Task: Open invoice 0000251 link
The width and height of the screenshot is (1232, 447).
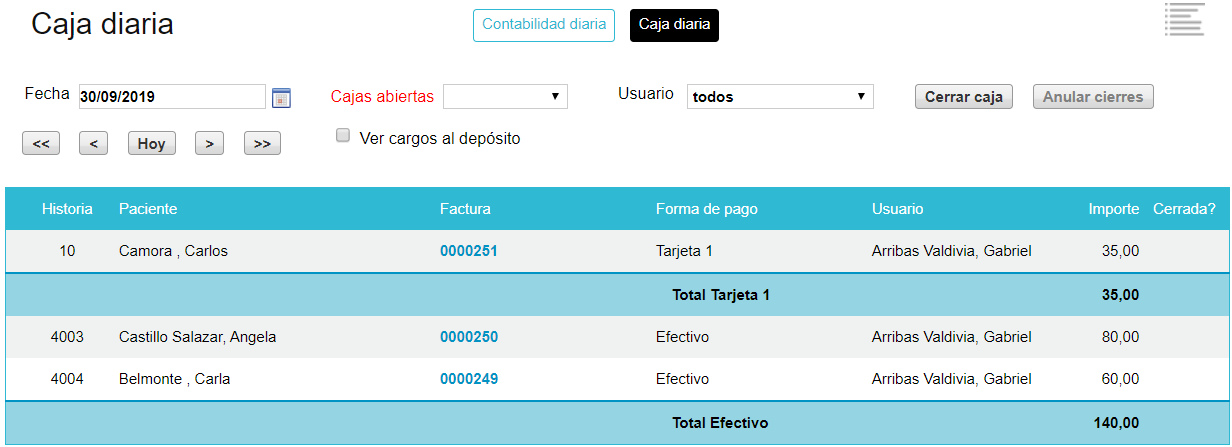Action: pos(469,251)
